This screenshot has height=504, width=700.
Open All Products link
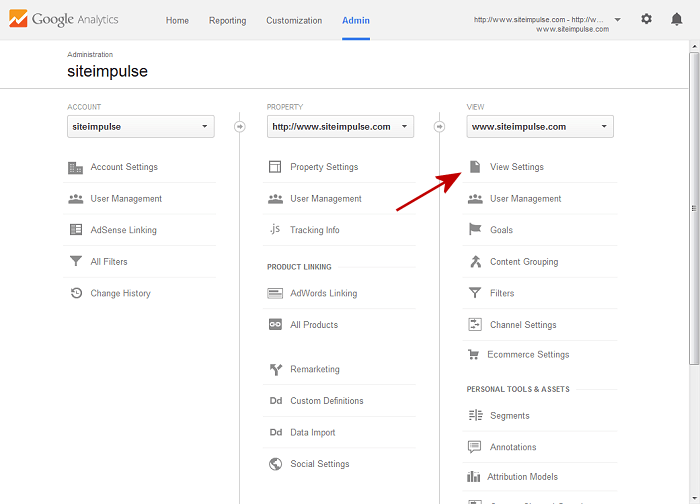(314, 325)
